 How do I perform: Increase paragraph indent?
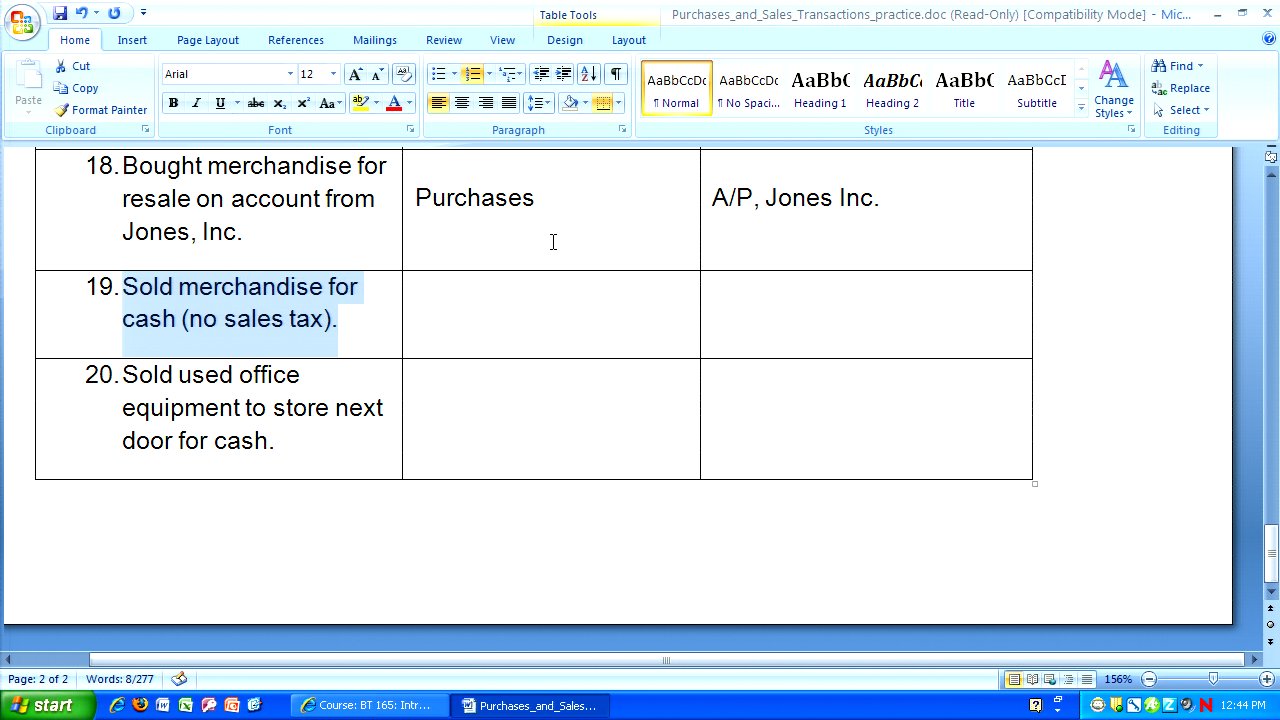564,74
